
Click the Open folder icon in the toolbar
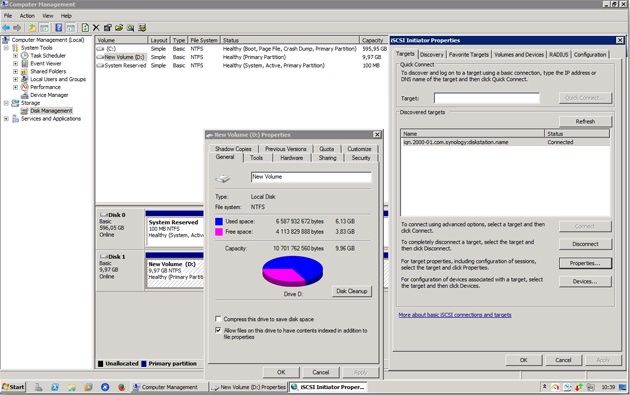[x=119, y=28]
